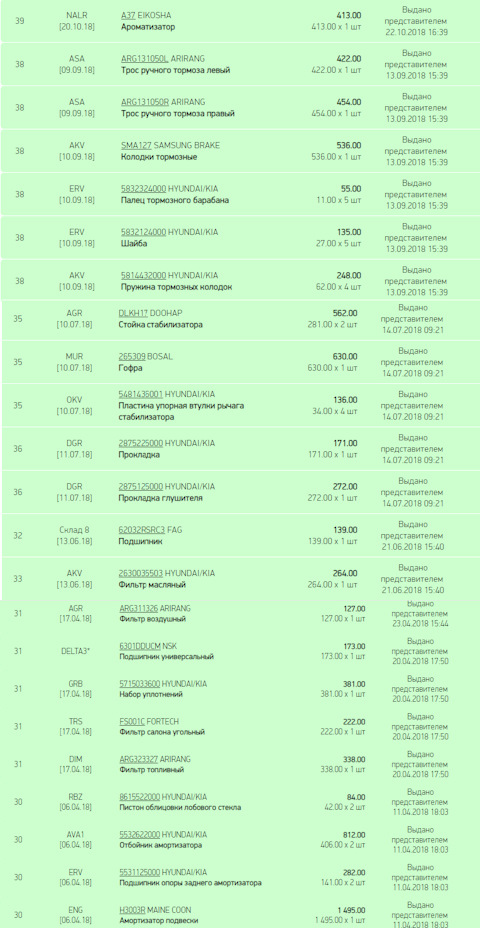Open ARG323327 fuel filter link
This screenshot has width=480, height=928.
(138, 759)
